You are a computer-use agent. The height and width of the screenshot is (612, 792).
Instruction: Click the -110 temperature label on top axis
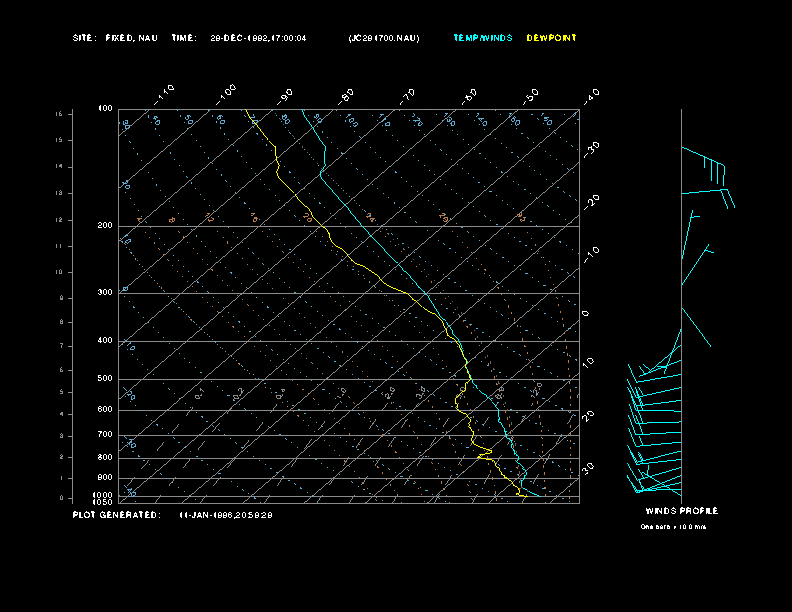point(166,92)
